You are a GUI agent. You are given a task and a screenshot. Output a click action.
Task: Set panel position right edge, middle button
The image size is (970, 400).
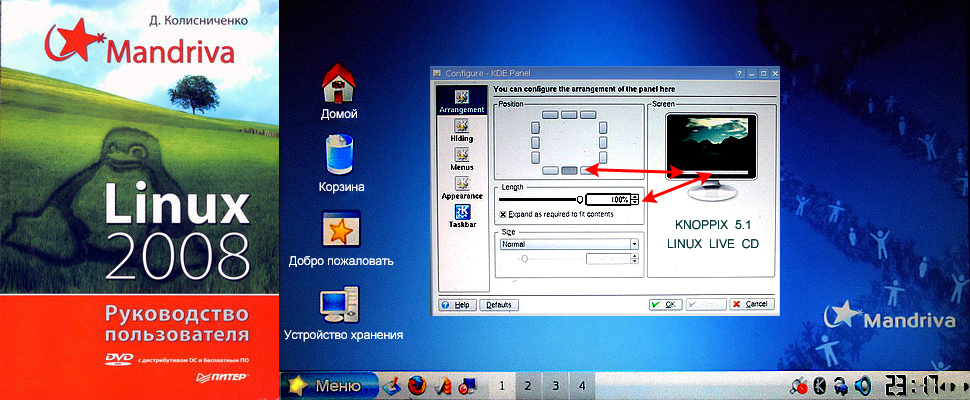[603, 143]
